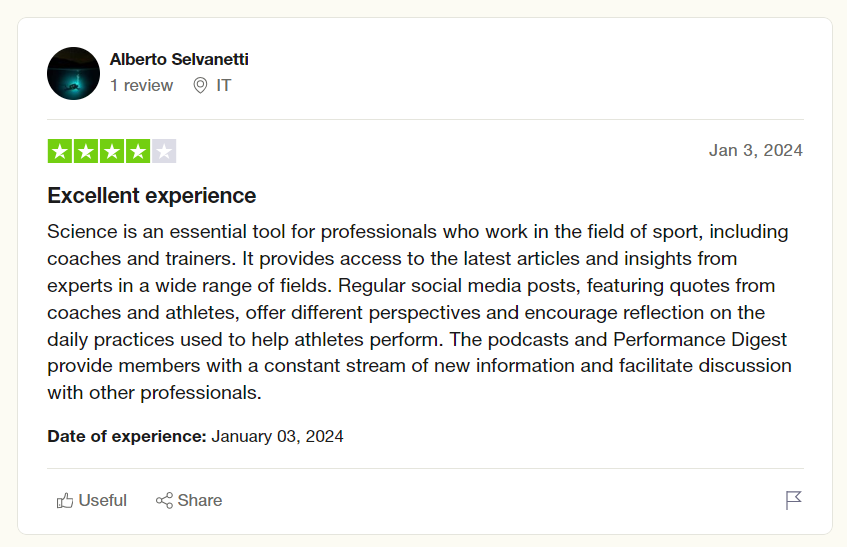The width and height of the screenshot is (847, 547).
Task: Share this review
Action: [189, 501]
